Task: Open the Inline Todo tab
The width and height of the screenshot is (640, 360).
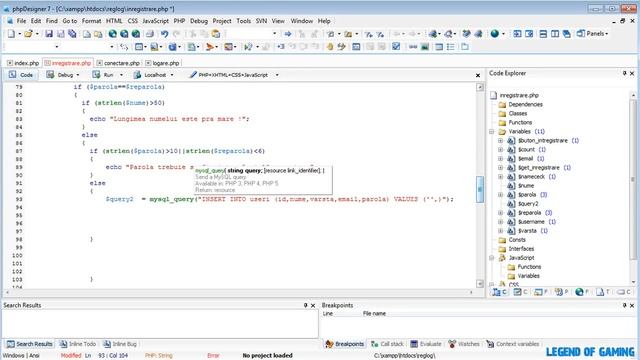Action: 78,344
